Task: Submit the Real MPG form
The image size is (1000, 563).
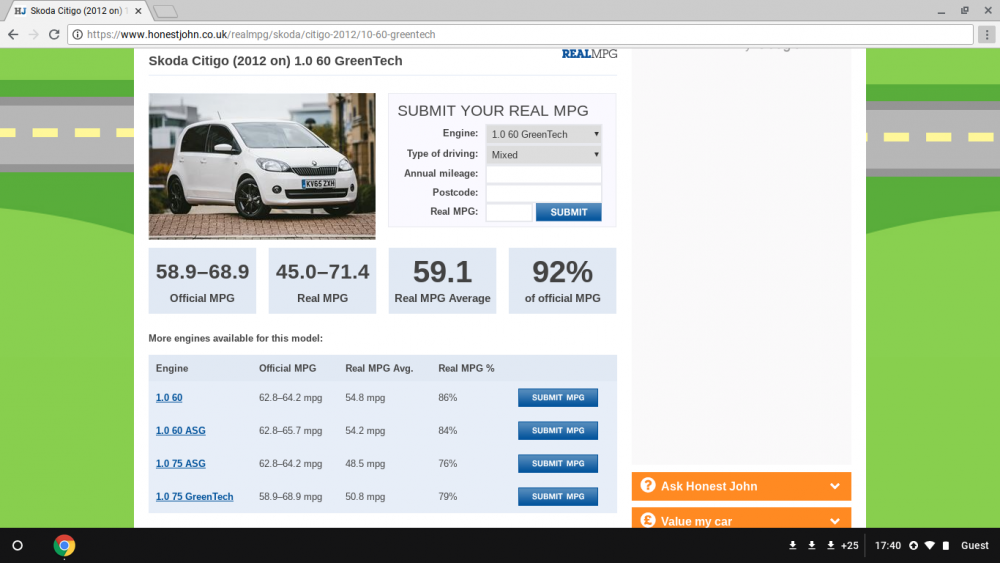Action: [x=568, y=212]
